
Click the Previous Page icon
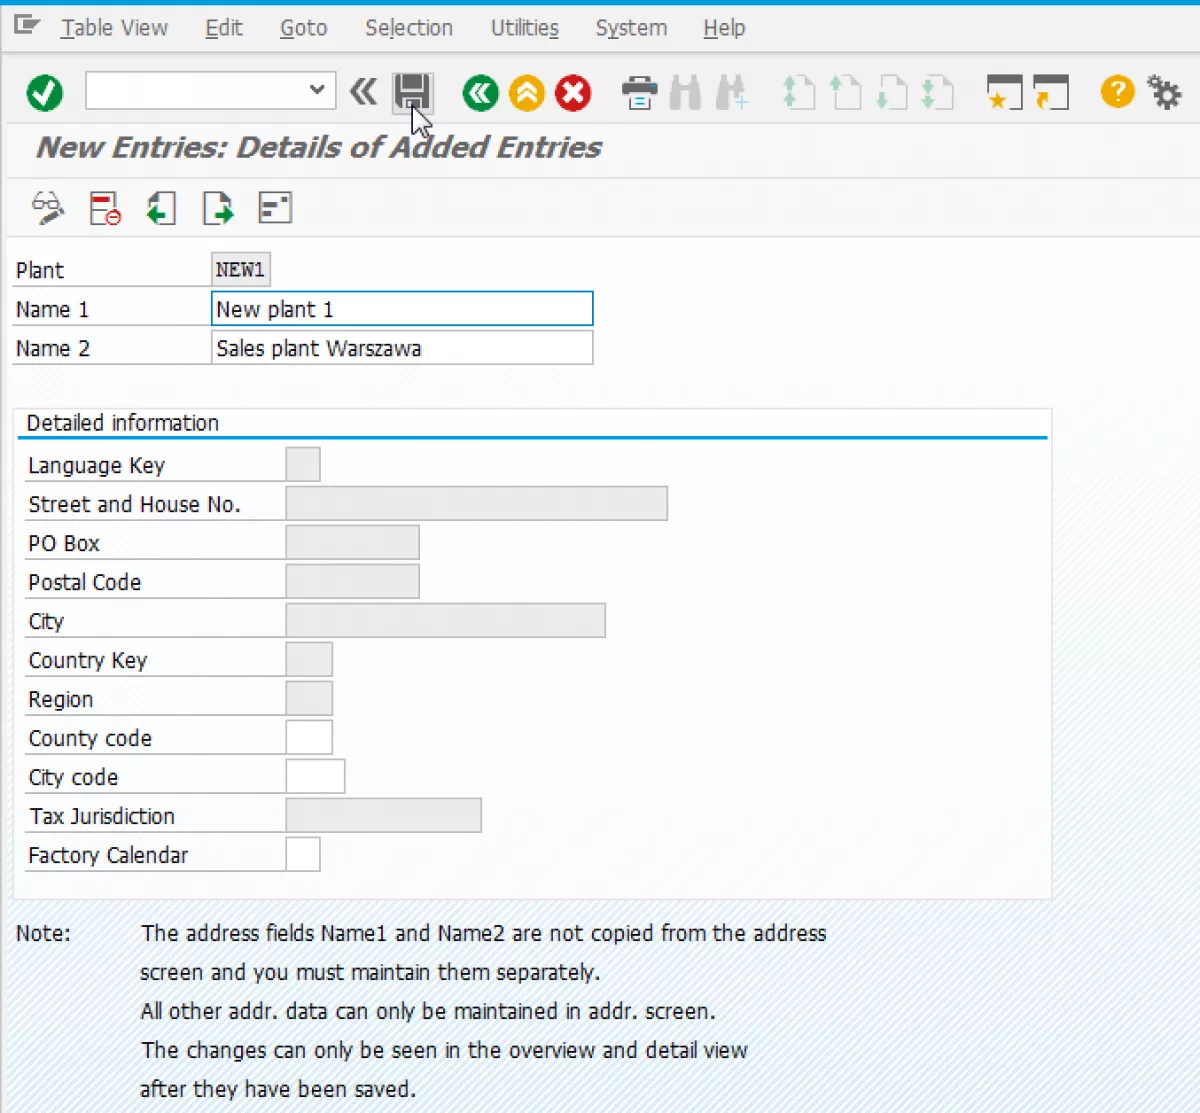[x=845, y=93]
